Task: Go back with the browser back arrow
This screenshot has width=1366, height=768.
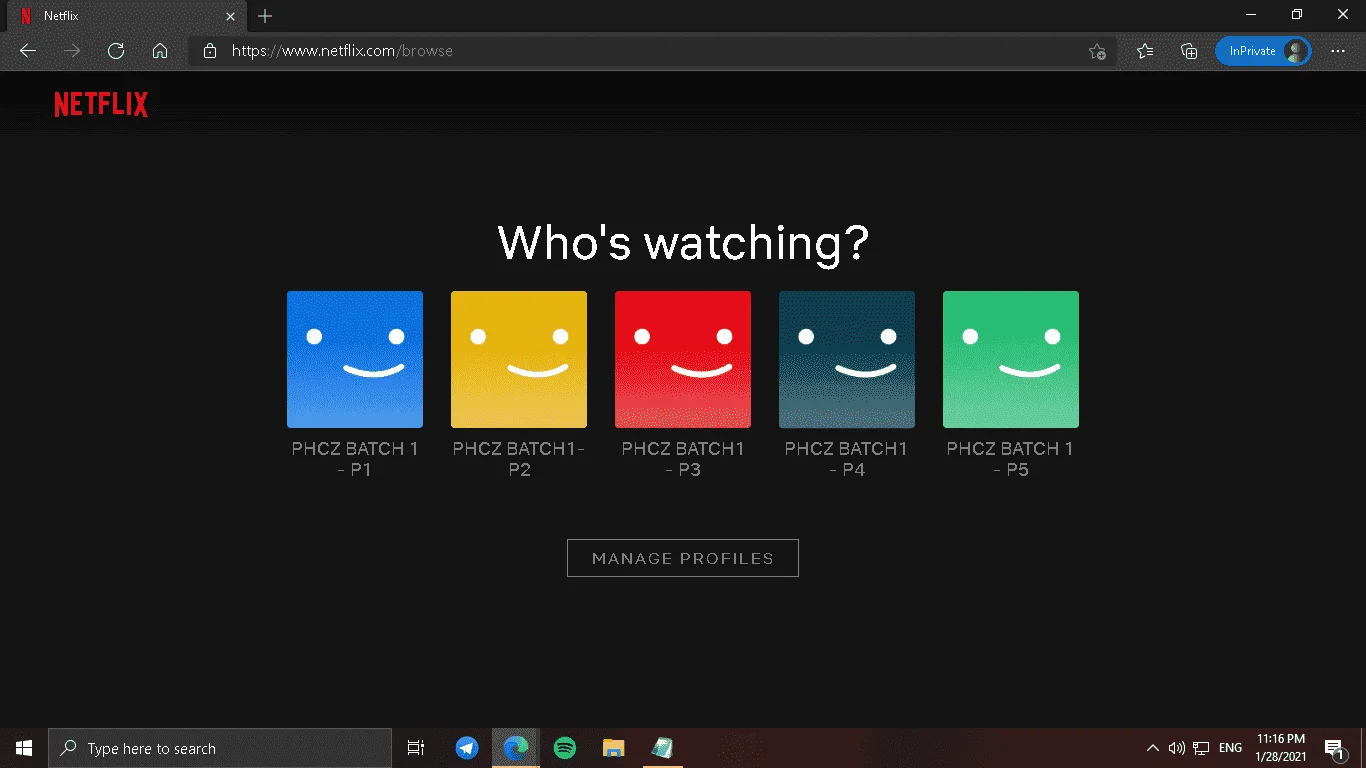Action: pyautogui.click(x=28, y=51)
